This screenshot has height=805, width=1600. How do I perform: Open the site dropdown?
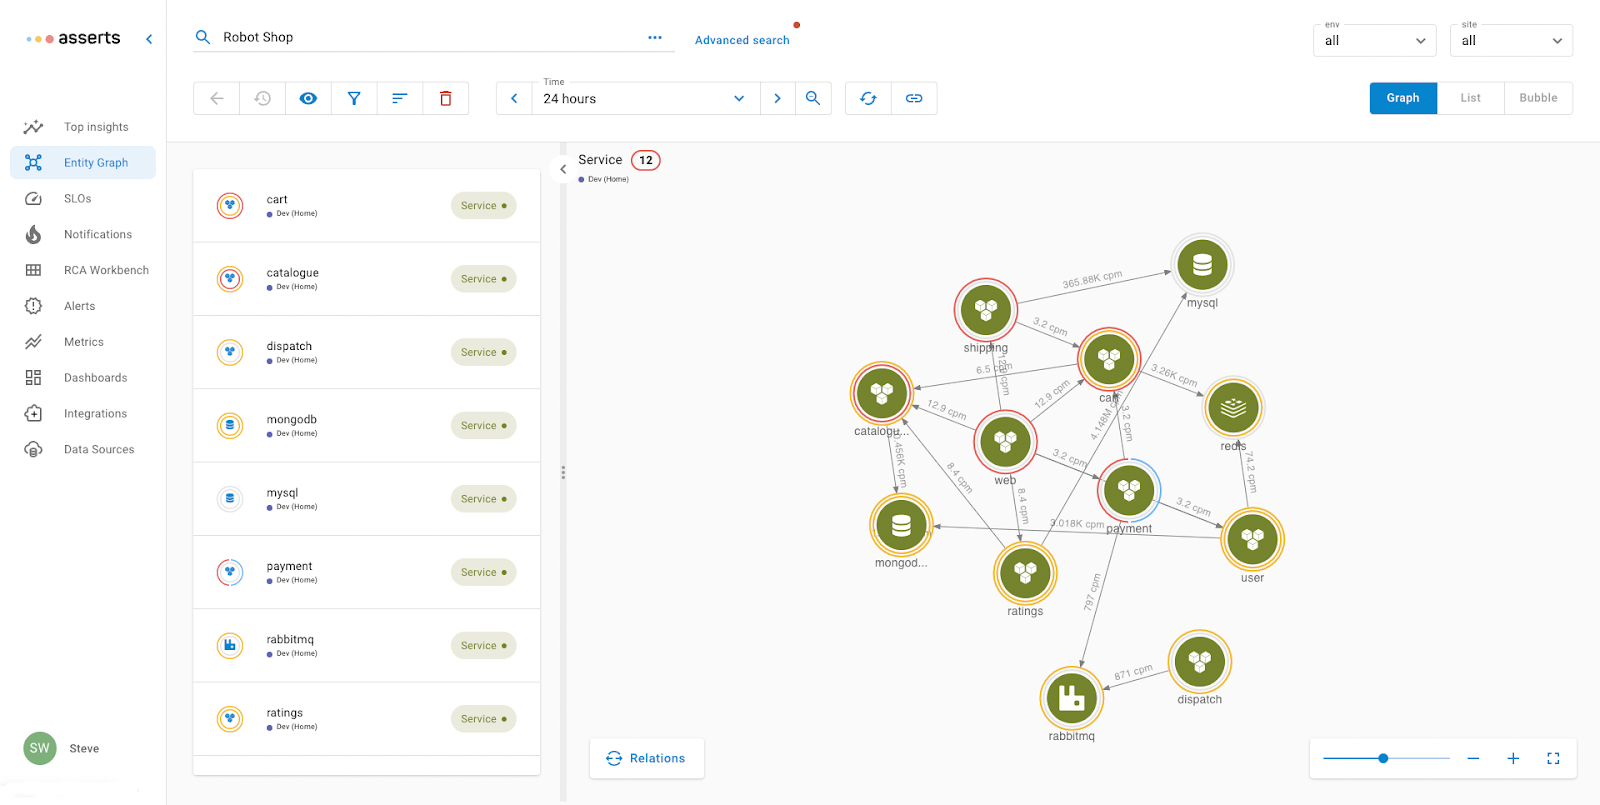[x=1510, y=41]
